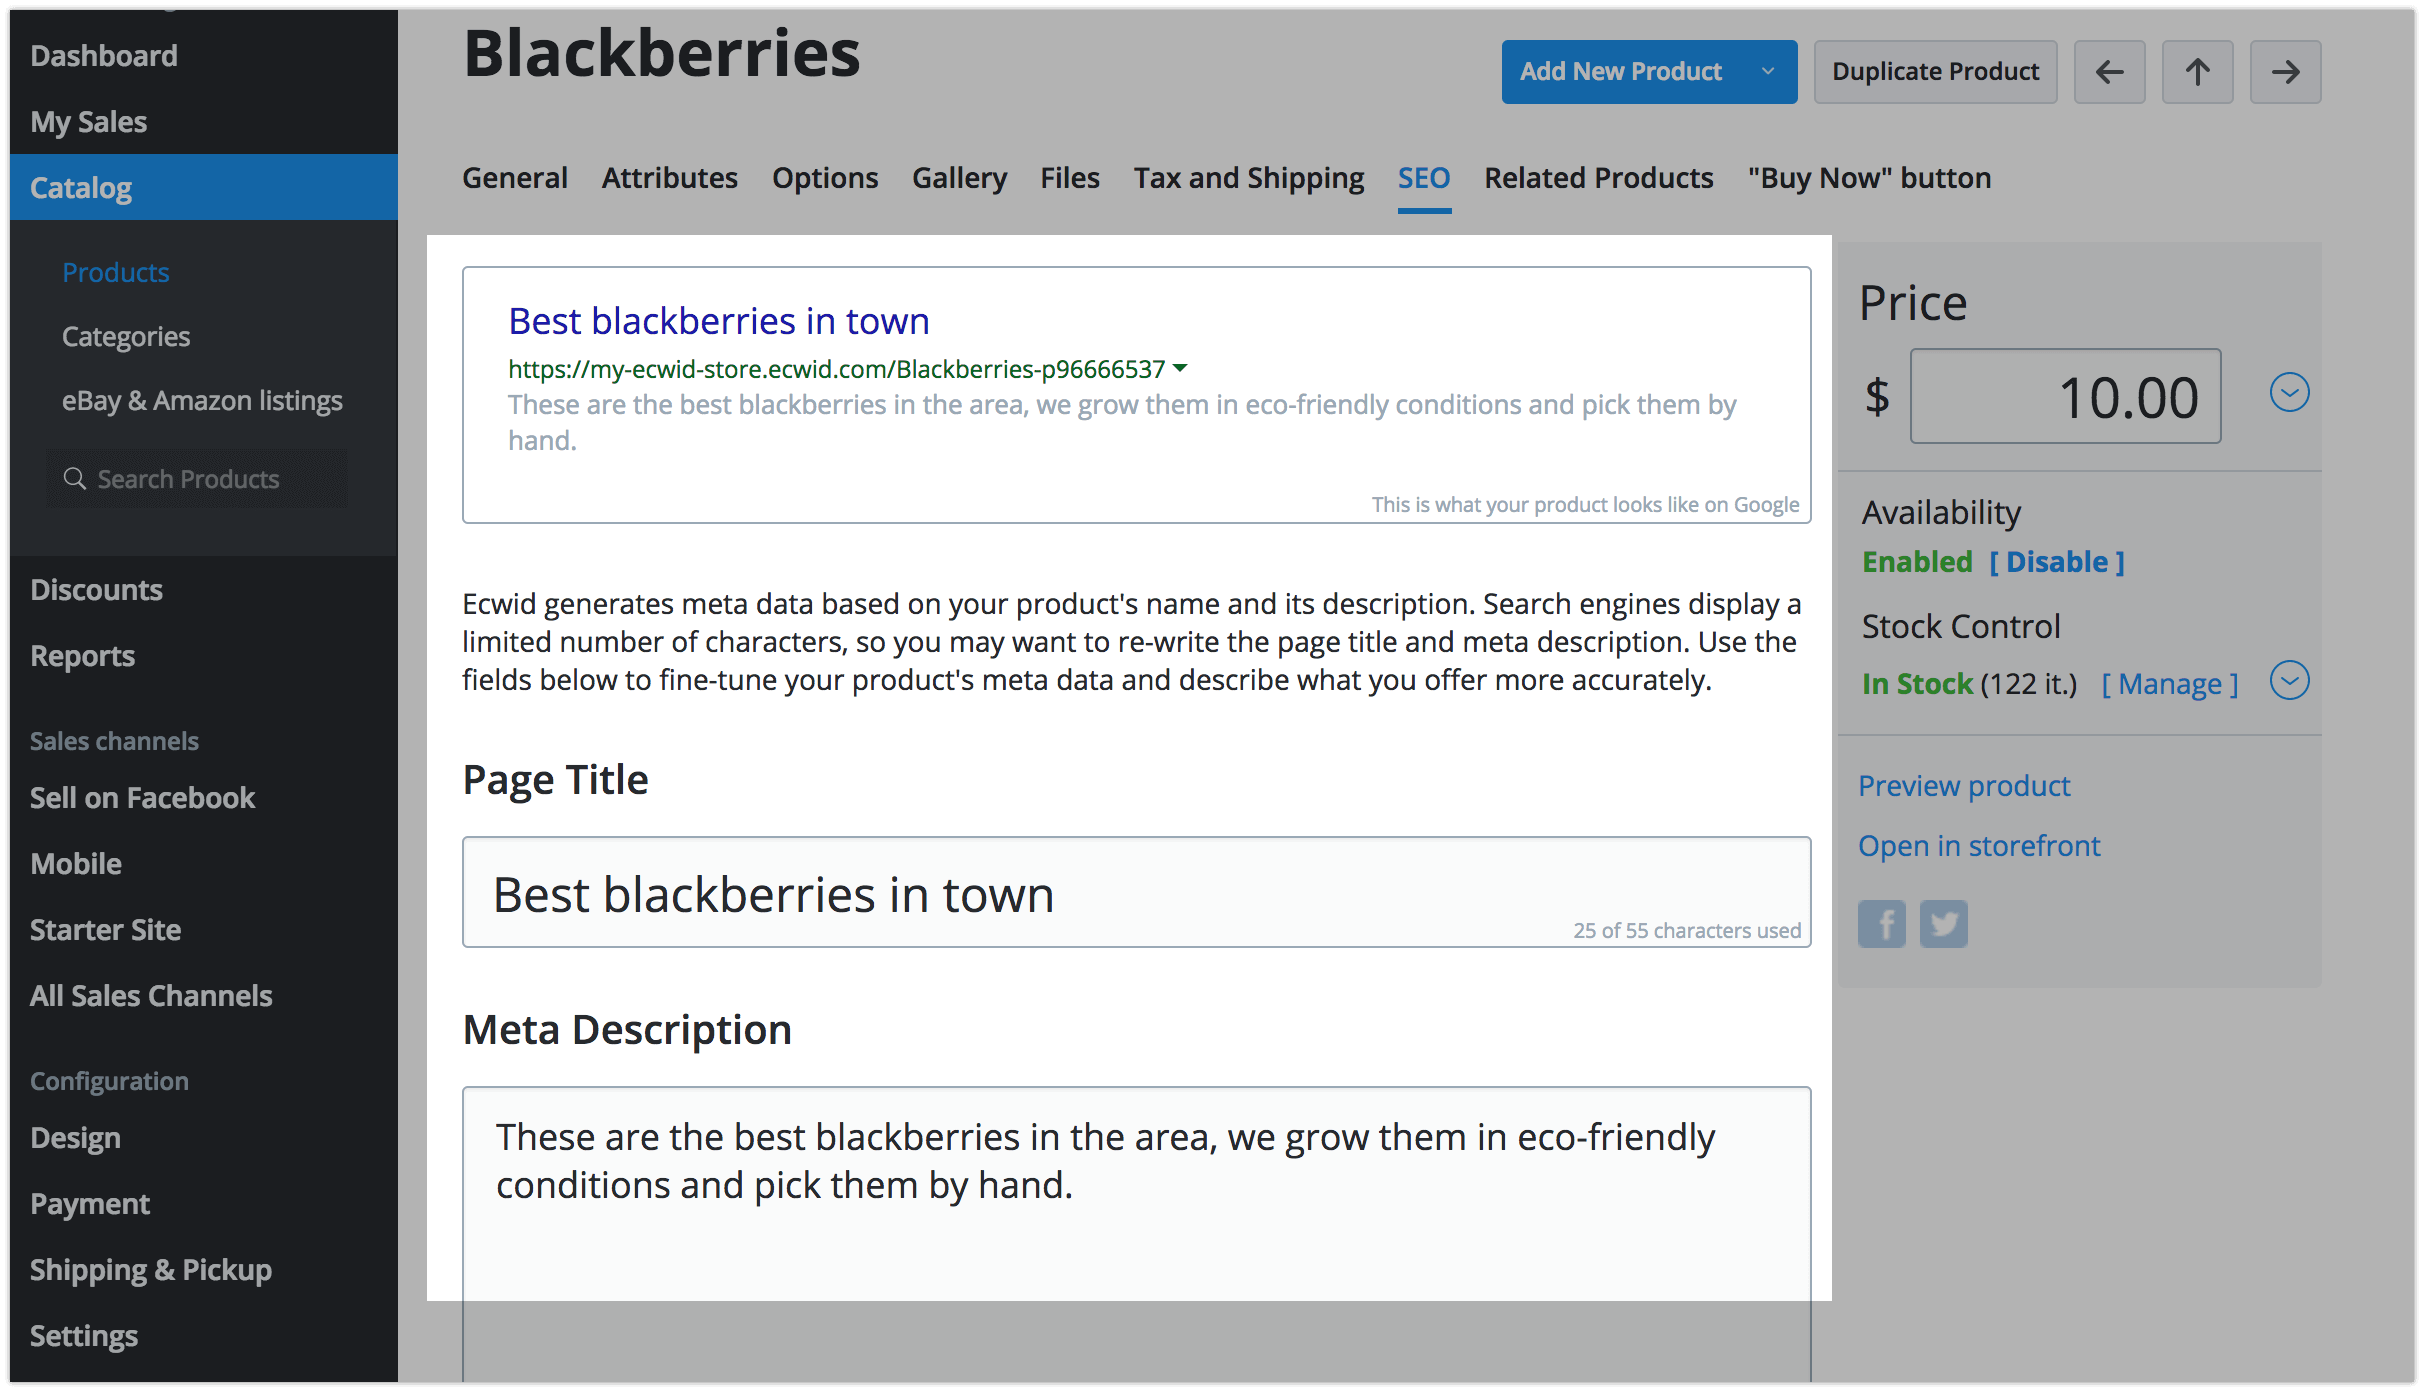Open the Preview product link
The width and height of the screenshot is (2424, 1392).
[x=1964, y=786]
